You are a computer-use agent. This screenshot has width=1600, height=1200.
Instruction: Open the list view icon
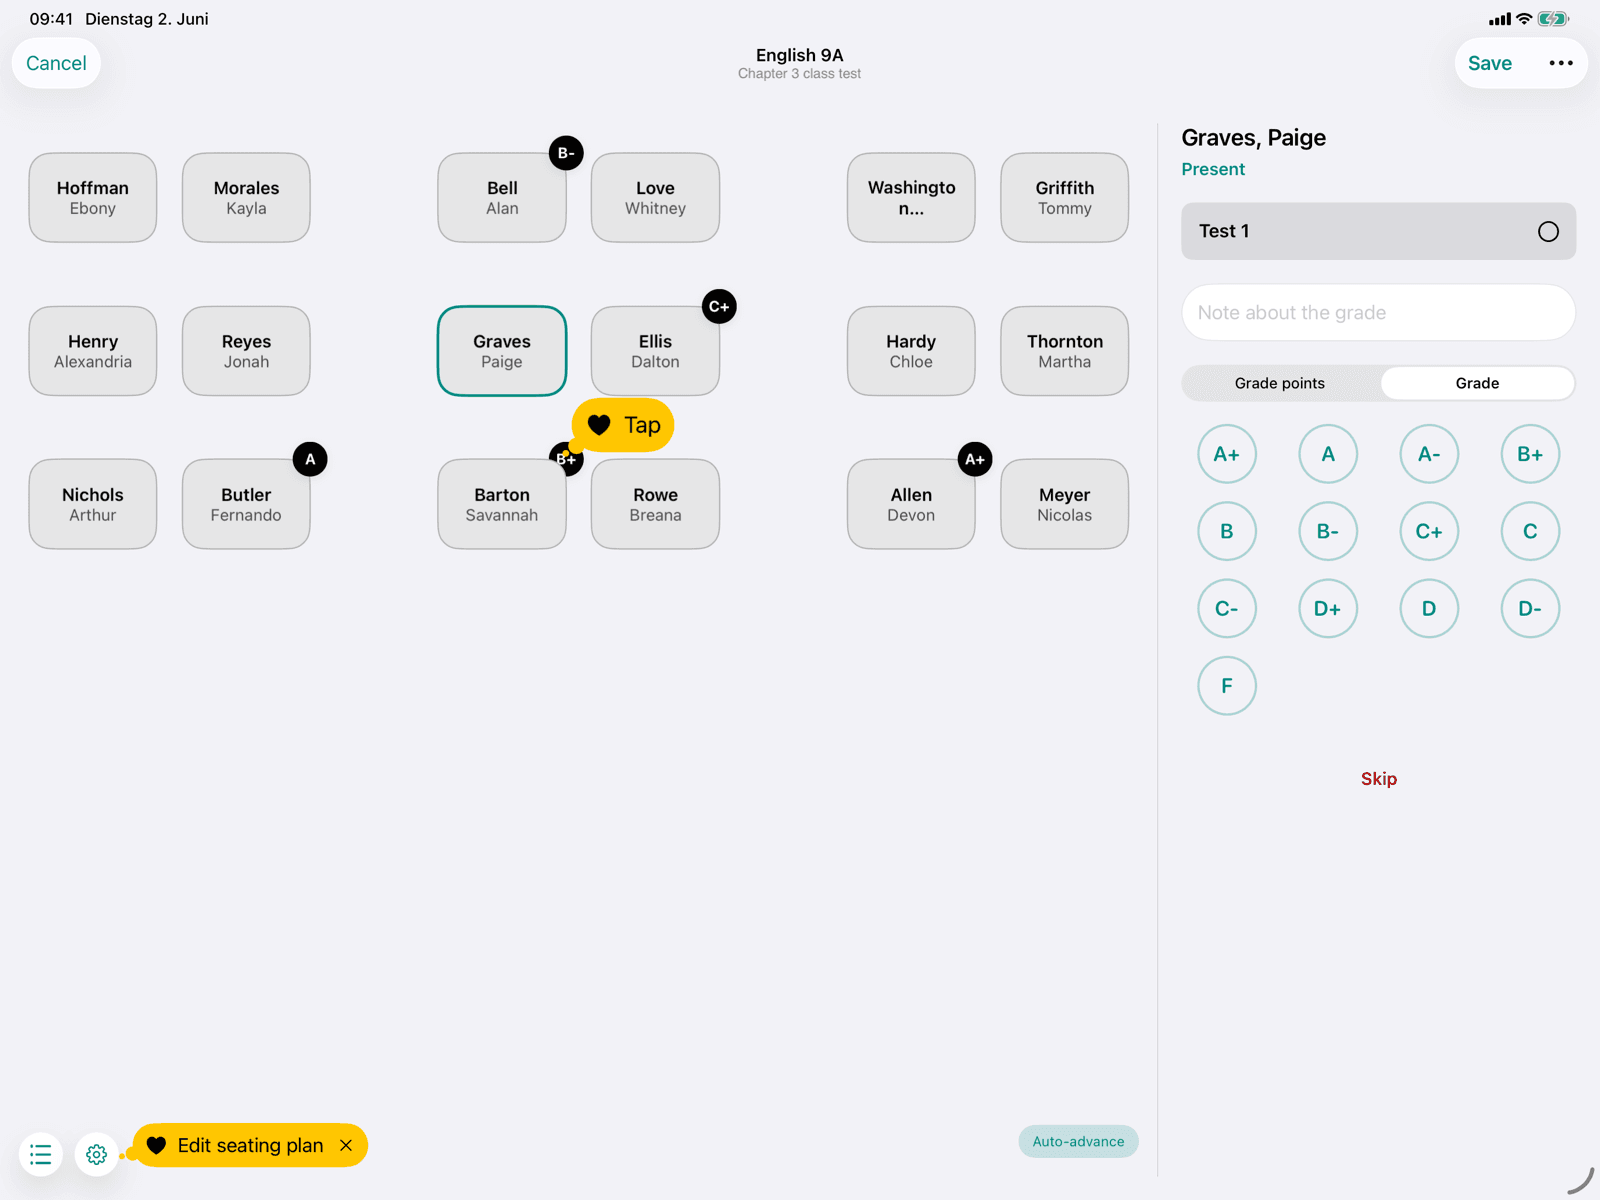coord(41,1154)
